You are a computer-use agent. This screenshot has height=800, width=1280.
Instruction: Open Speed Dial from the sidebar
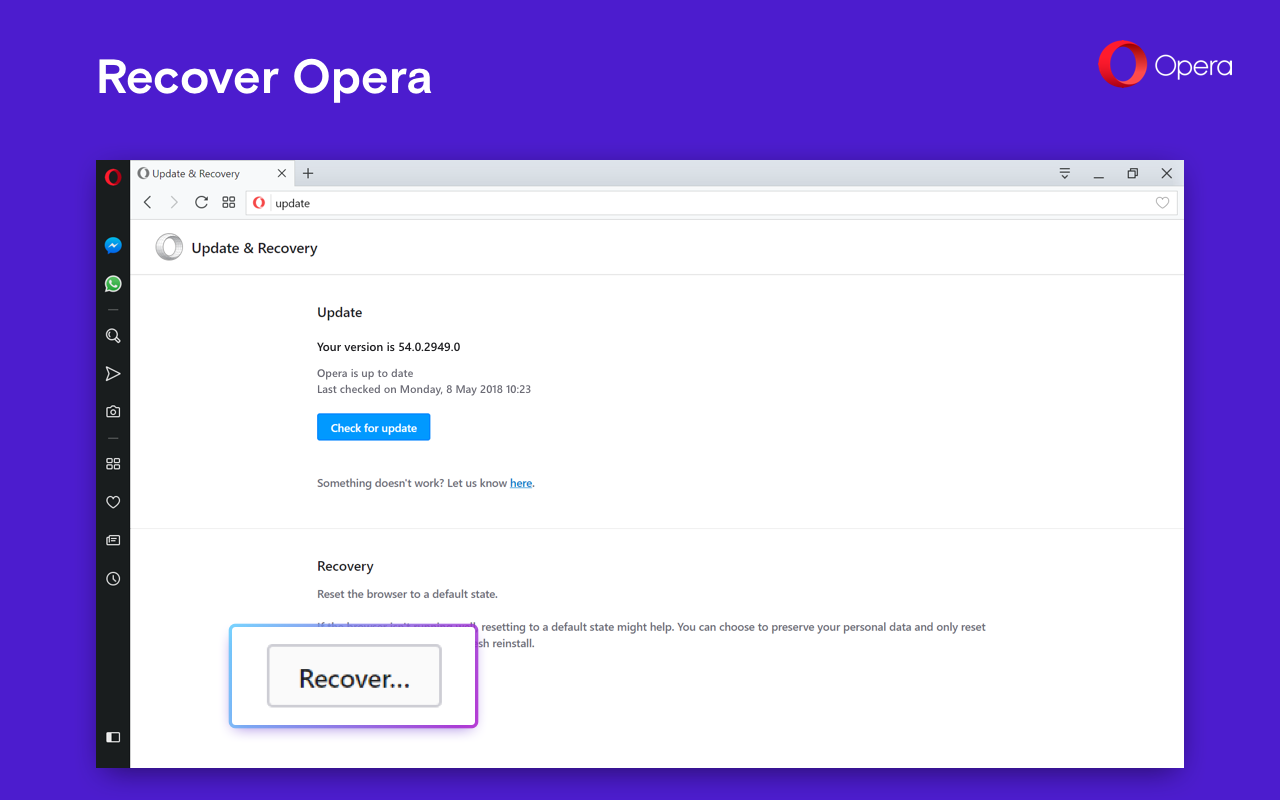pos(113,464)
